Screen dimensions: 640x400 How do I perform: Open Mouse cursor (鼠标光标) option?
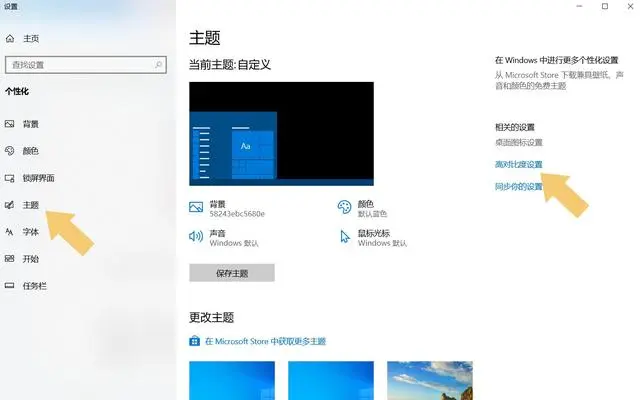click(x=373, y=238)
